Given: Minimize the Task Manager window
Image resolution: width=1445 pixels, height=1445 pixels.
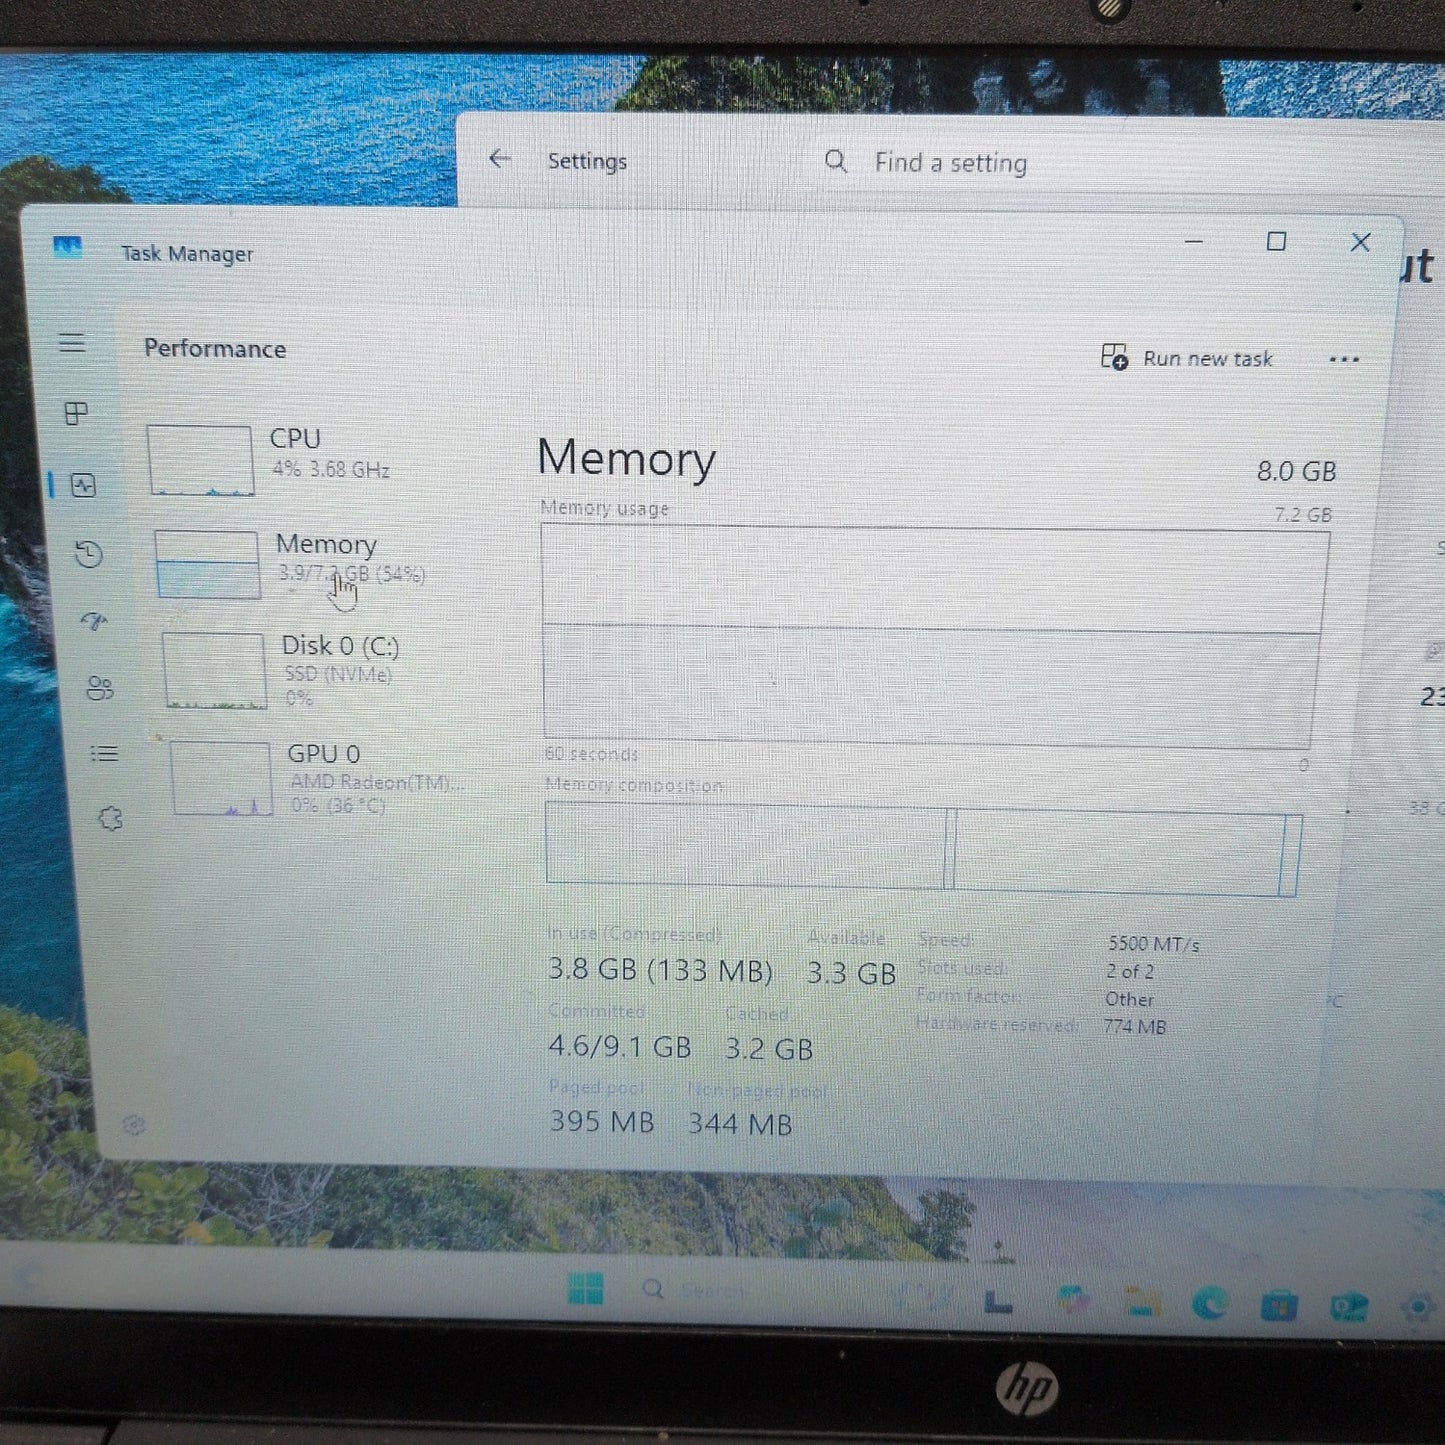Looking at the screenshot, I should point(1193,241).
